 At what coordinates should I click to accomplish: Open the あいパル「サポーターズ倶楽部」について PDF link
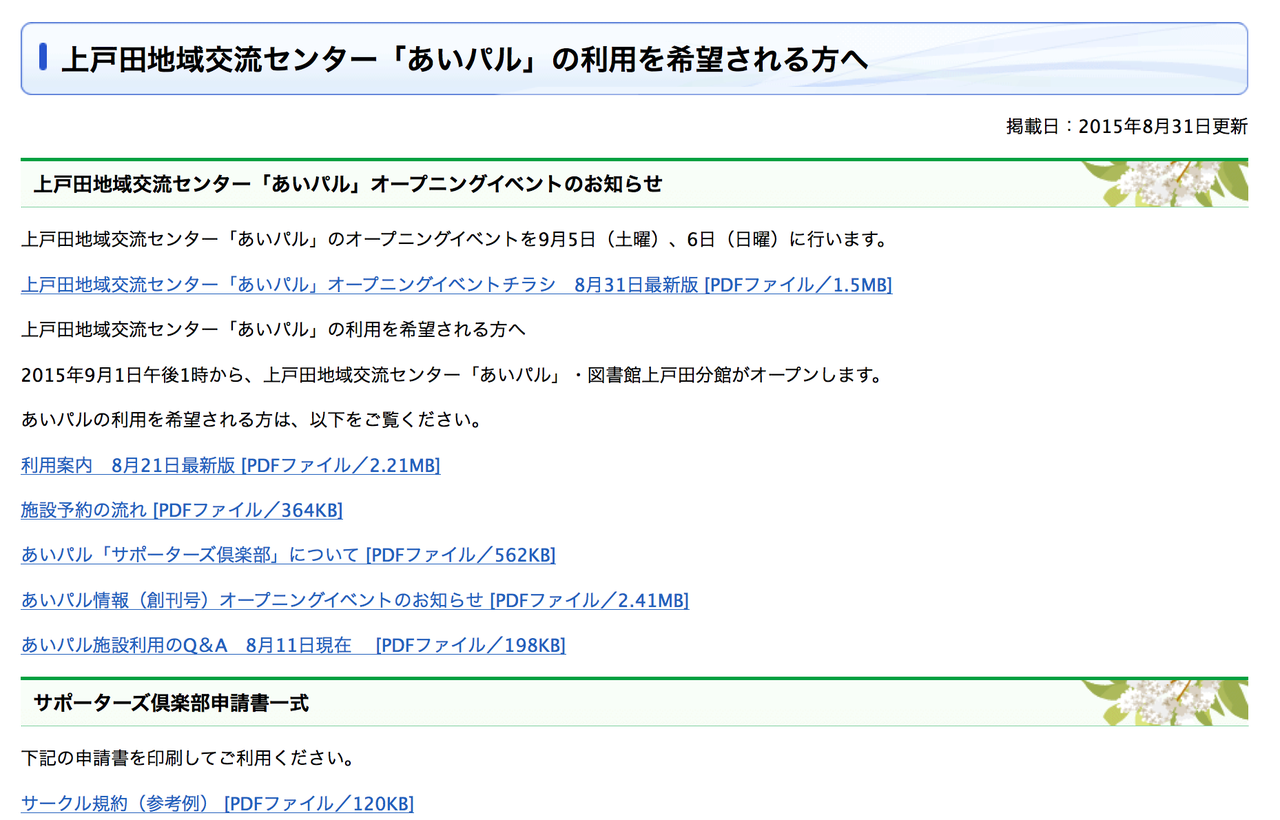pos(288,555)
